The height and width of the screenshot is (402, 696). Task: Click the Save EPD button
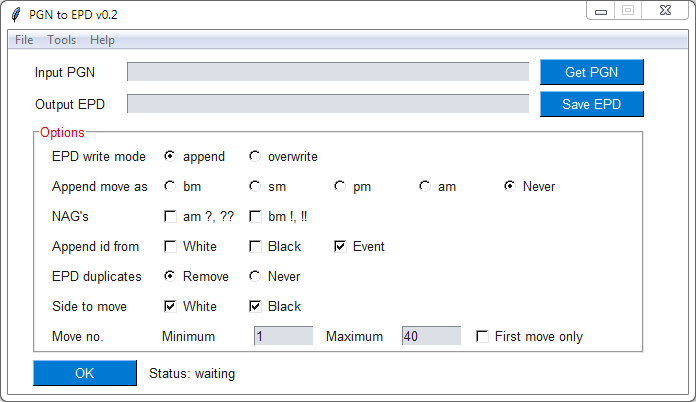591,104
